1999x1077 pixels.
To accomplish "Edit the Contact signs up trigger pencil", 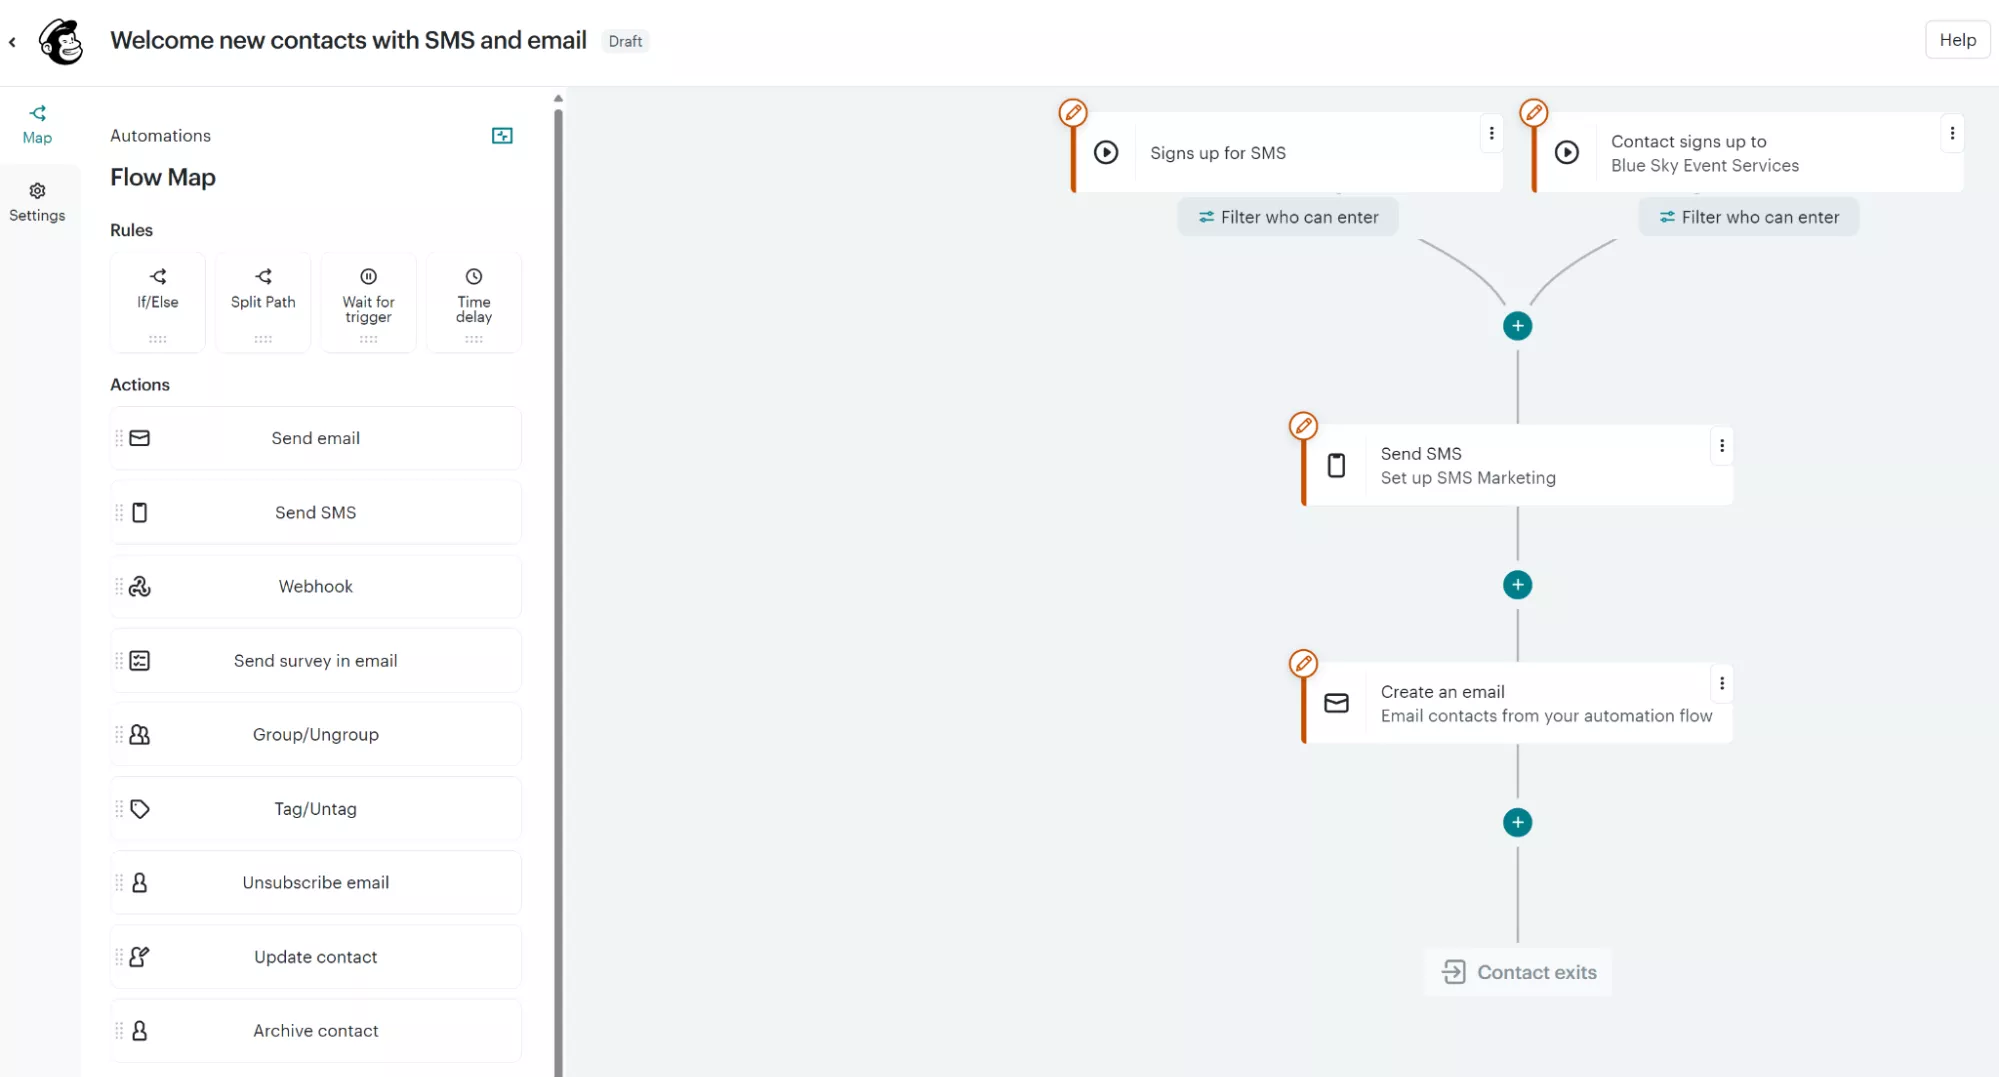I will [x=1534, y=112].
